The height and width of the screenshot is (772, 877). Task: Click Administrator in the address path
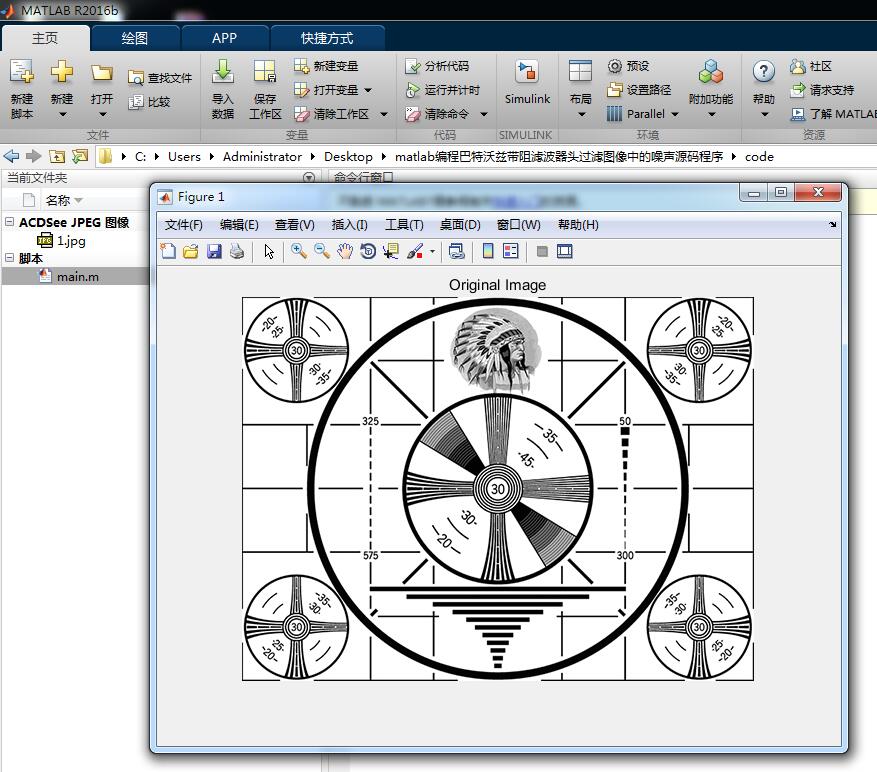(x=262, y=157)
